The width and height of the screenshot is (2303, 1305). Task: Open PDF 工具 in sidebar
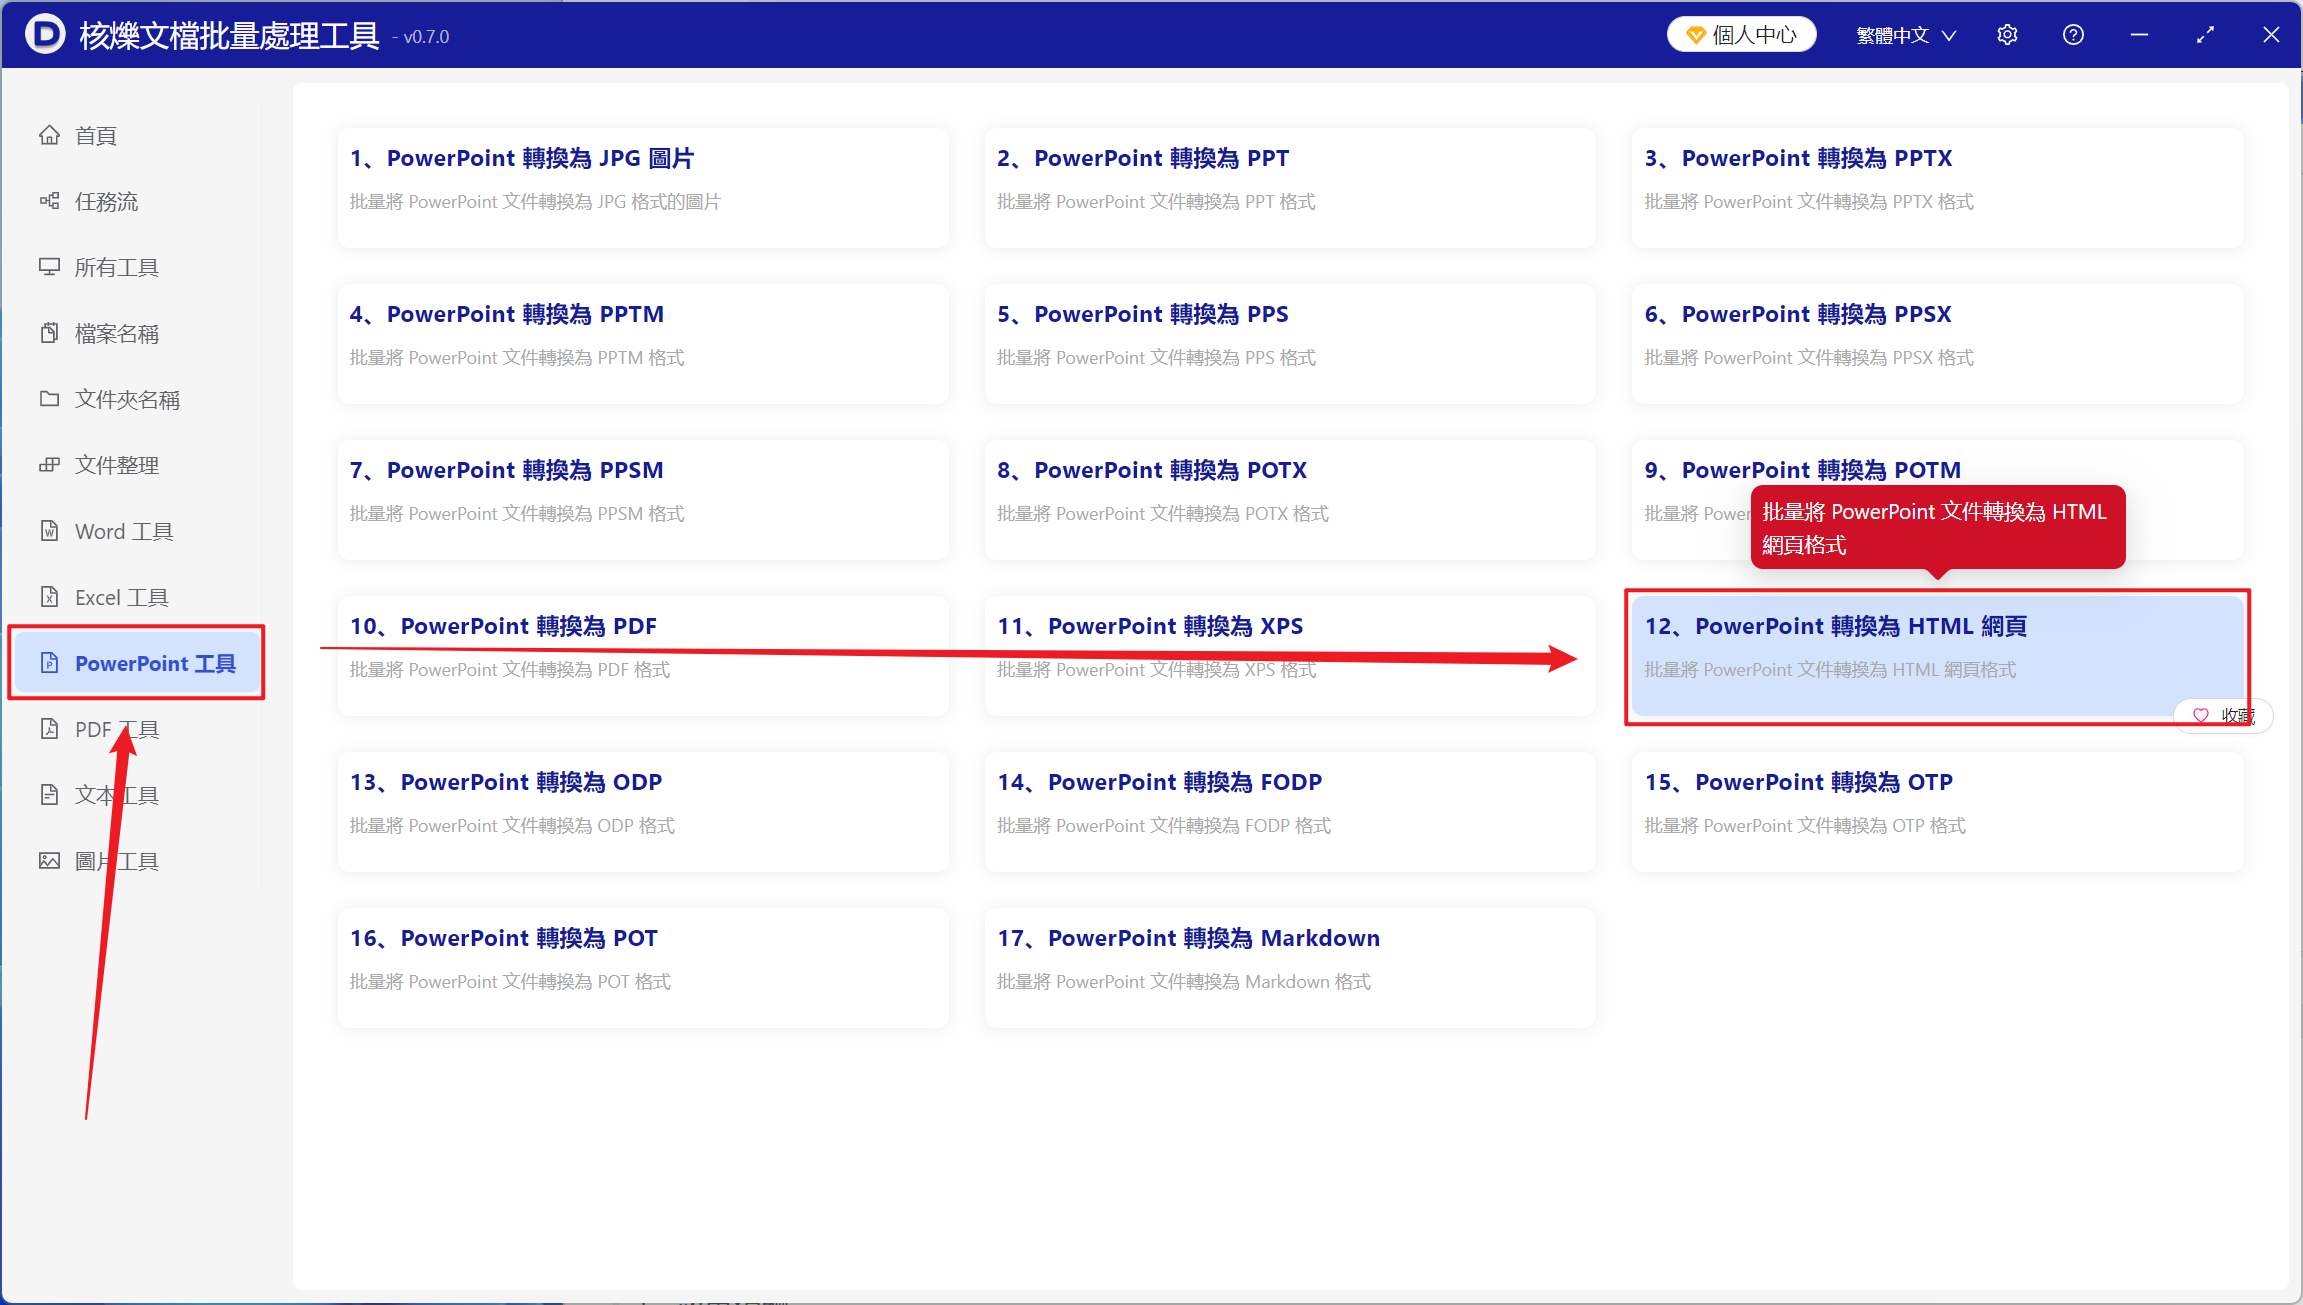point(136,729)
